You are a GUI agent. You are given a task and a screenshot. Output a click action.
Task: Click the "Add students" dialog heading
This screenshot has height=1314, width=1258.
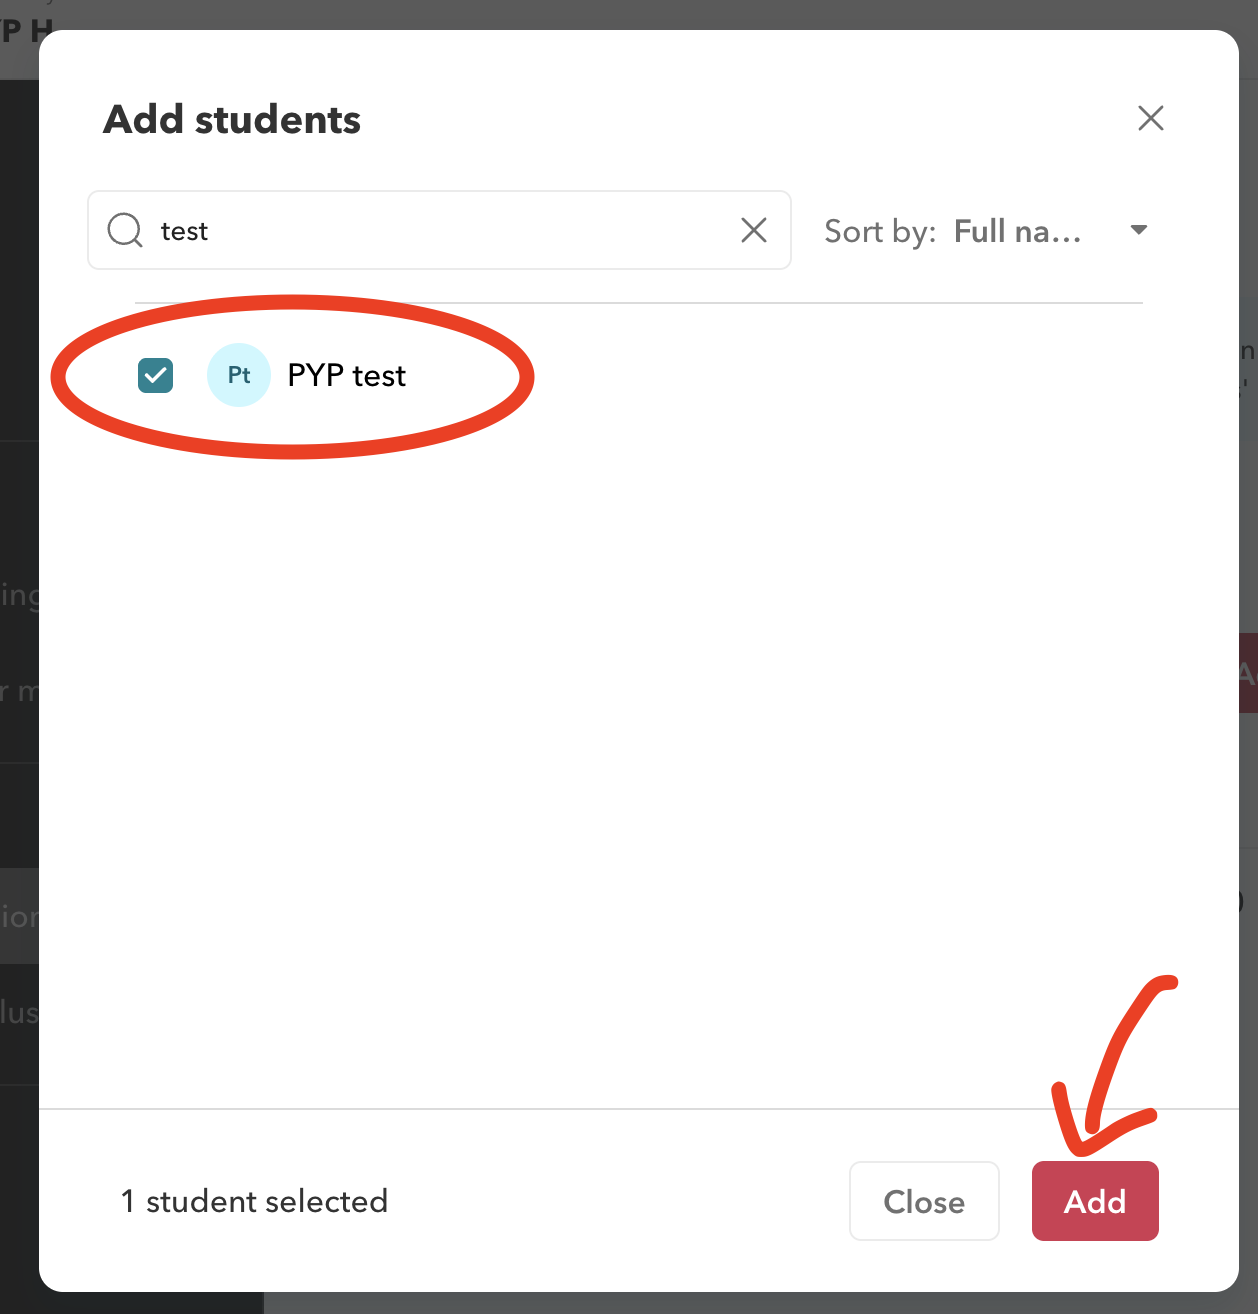[x=231, y=119]
